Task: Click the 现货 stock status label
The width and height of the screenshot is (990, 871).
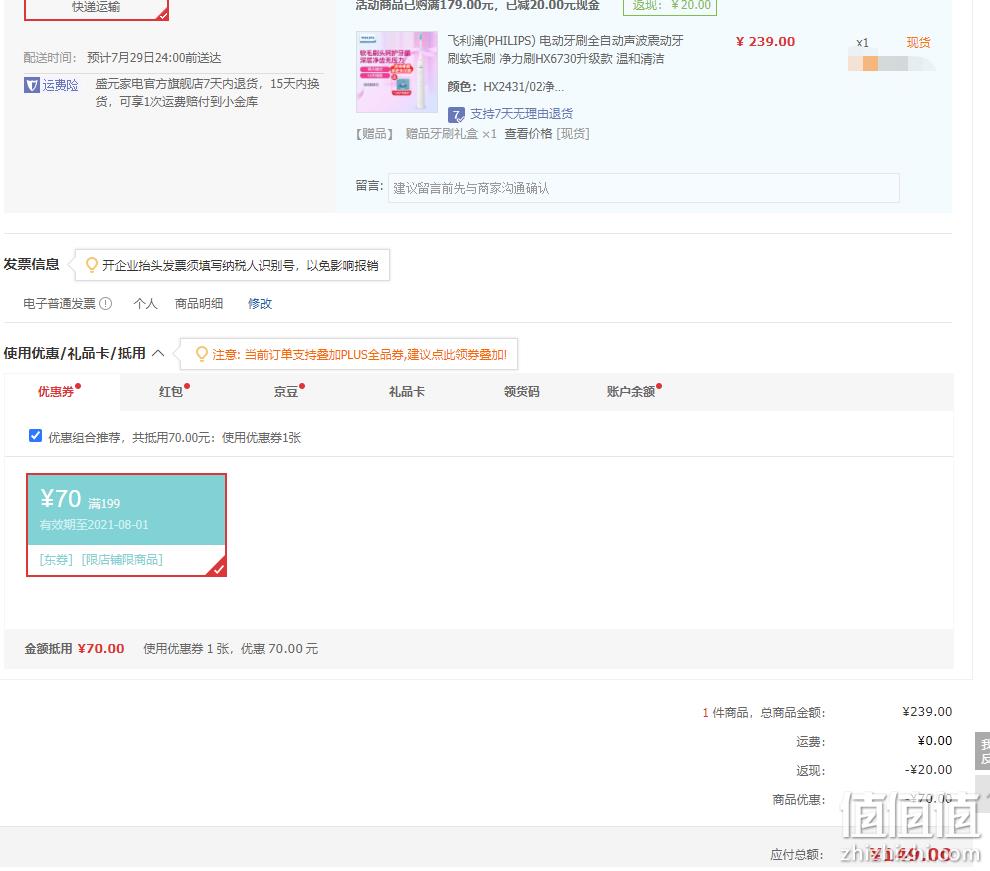Action: [x=918, y=42]
